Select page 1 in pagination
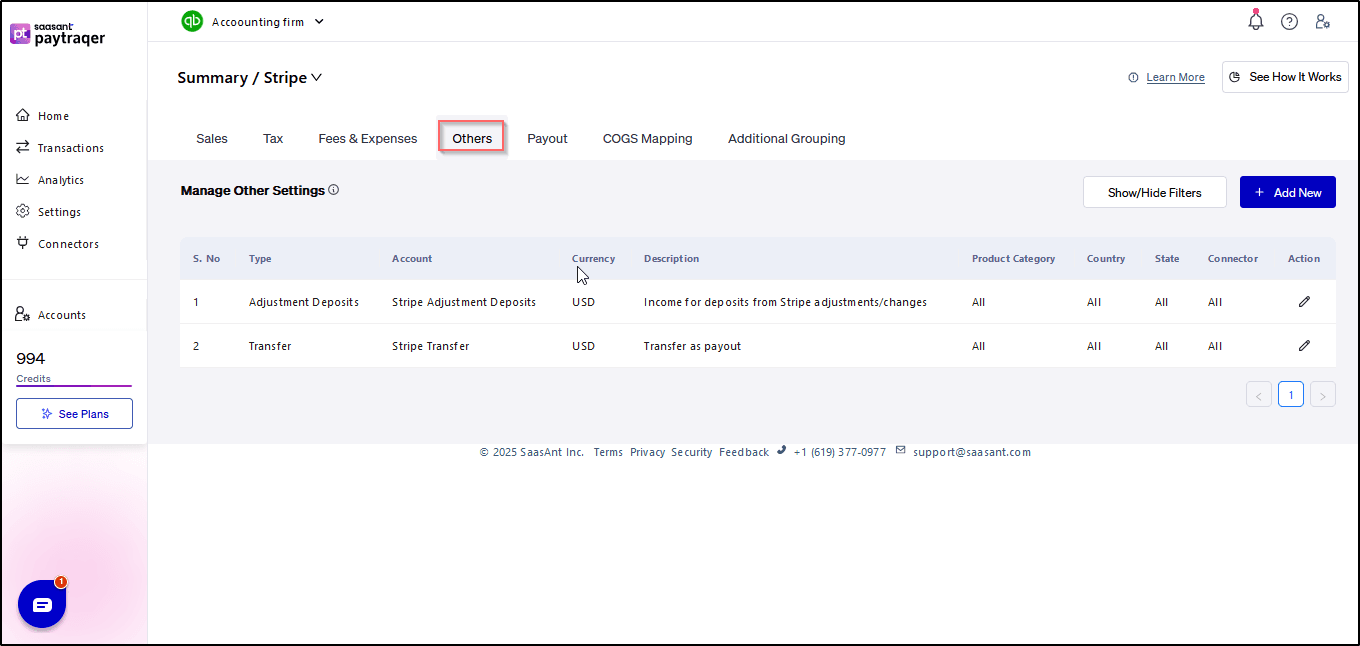The width and height of the screenshot is (1360, 646). click(1291, 395)
